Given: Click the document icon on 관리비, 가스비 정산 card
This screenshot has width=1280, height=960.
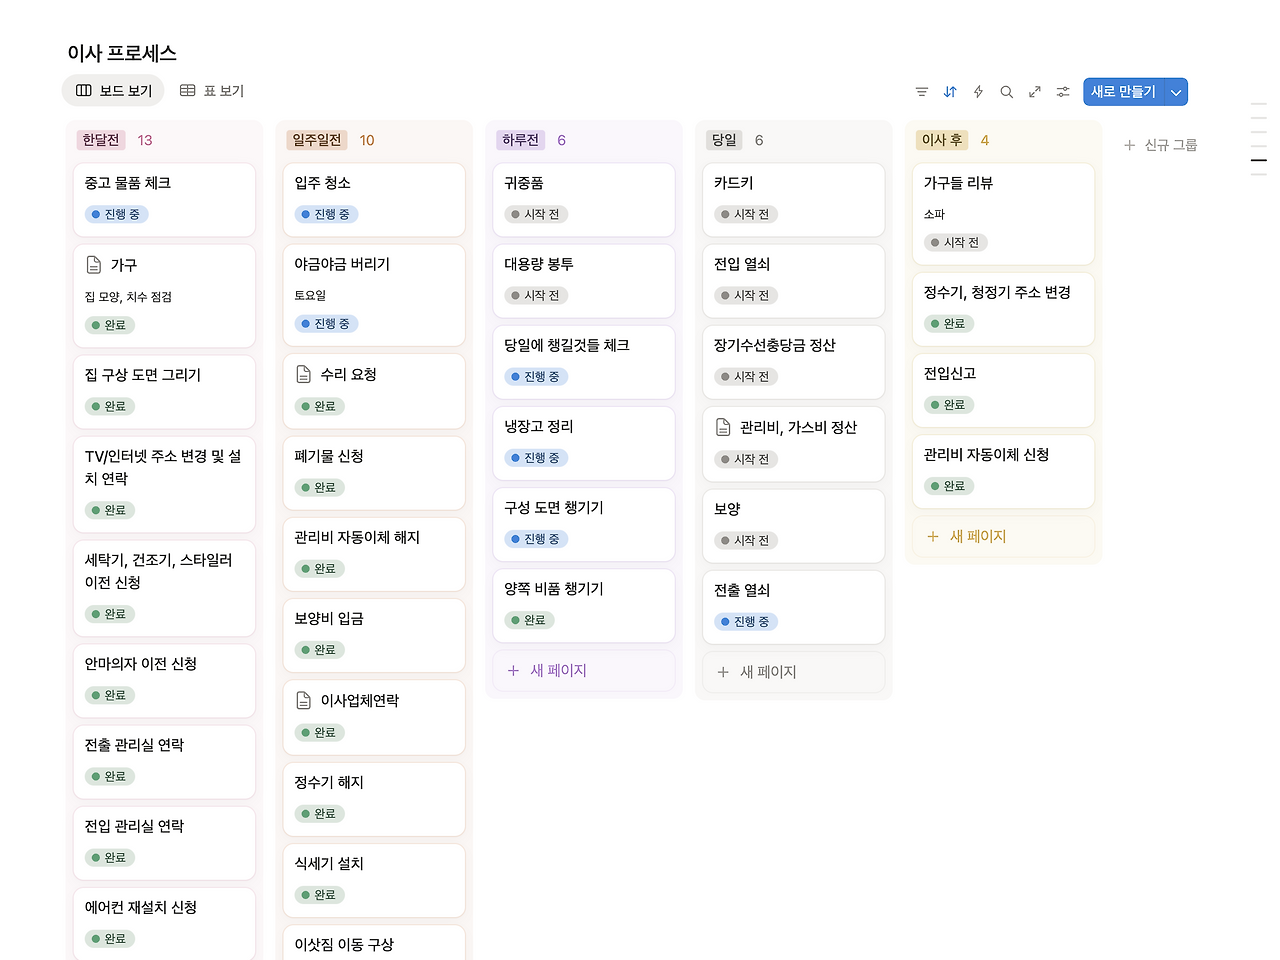Looking at the screenshot, I should [723, 427].
